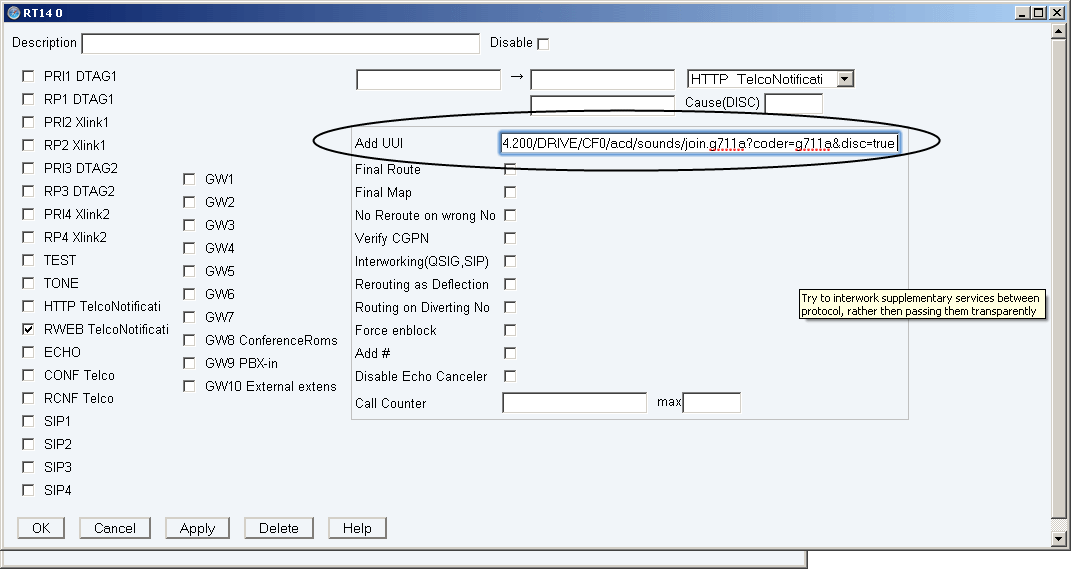Image resolution: width=1071 pixels, height=569 pixels.
Task: Enable the Disable checkbox
Action: (x=543, y=44)
